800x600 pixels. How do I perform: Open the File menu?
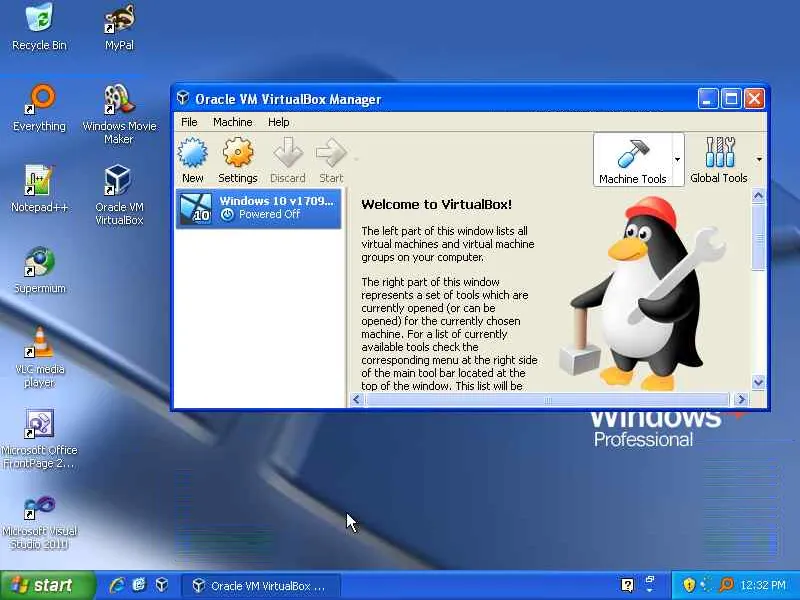pos(189,122)
